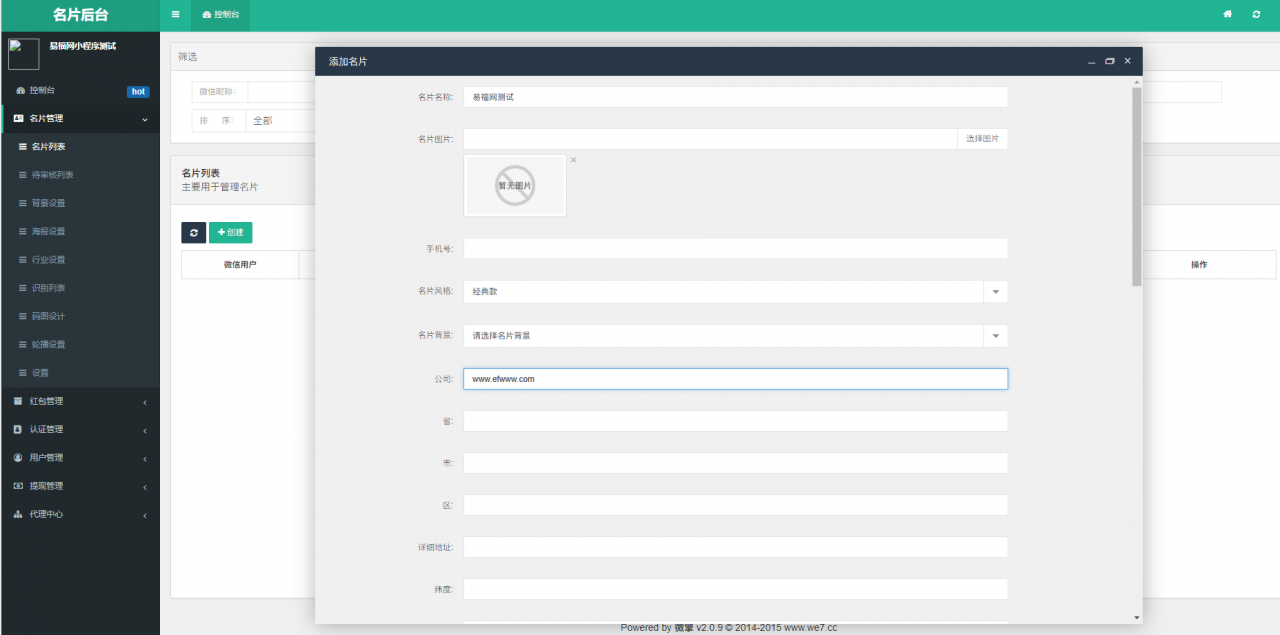Click the refresh icon in top bar
The height and width of the screenshot is (635, 1280).
(1257, 15)
